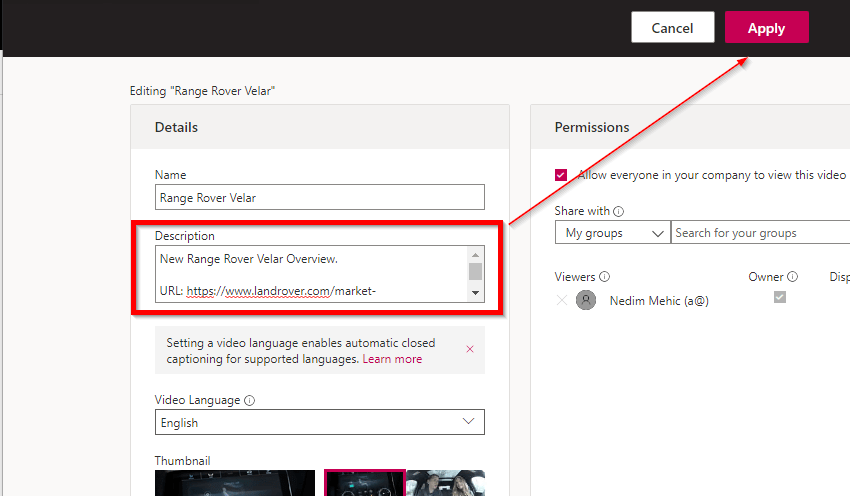The image size is (850, 496).
Task: Click the Share with info icon
Action: point(619,211)
